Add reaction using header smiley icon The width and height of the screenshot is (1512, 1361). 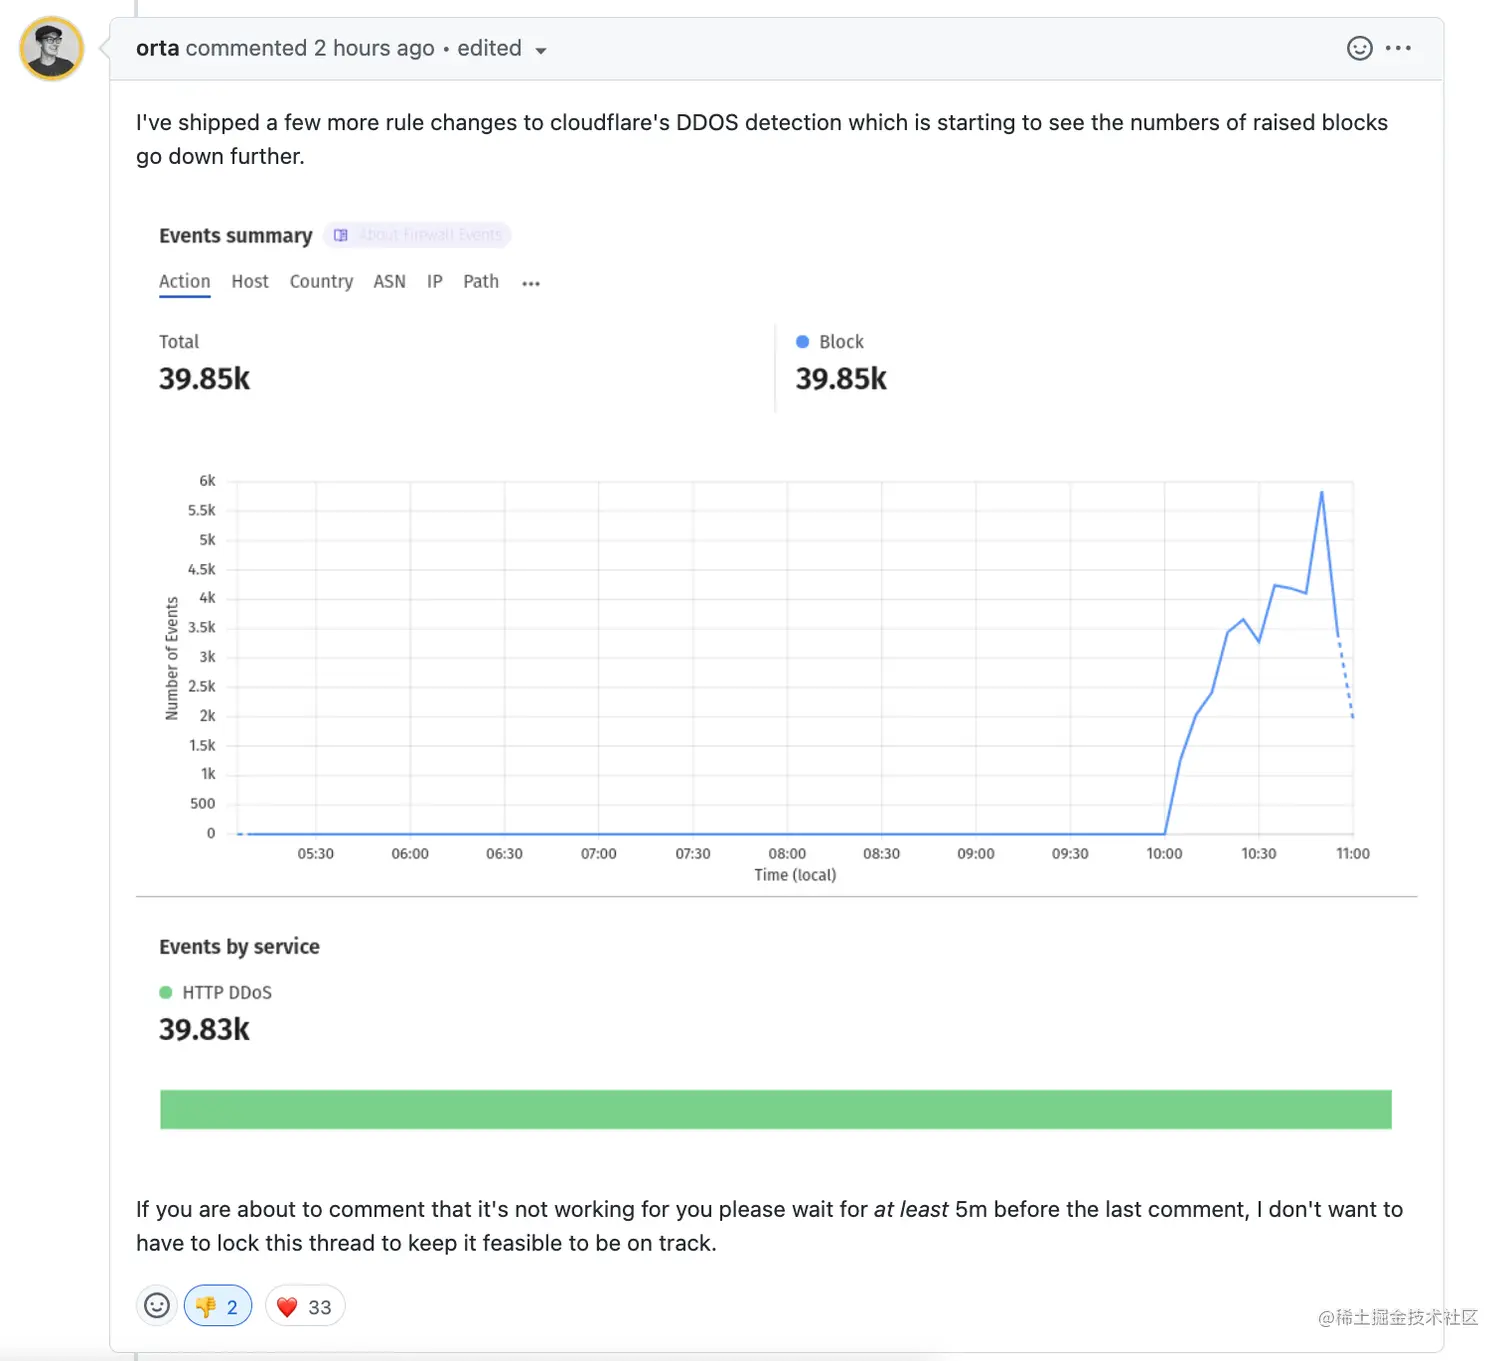[1359, 48]
